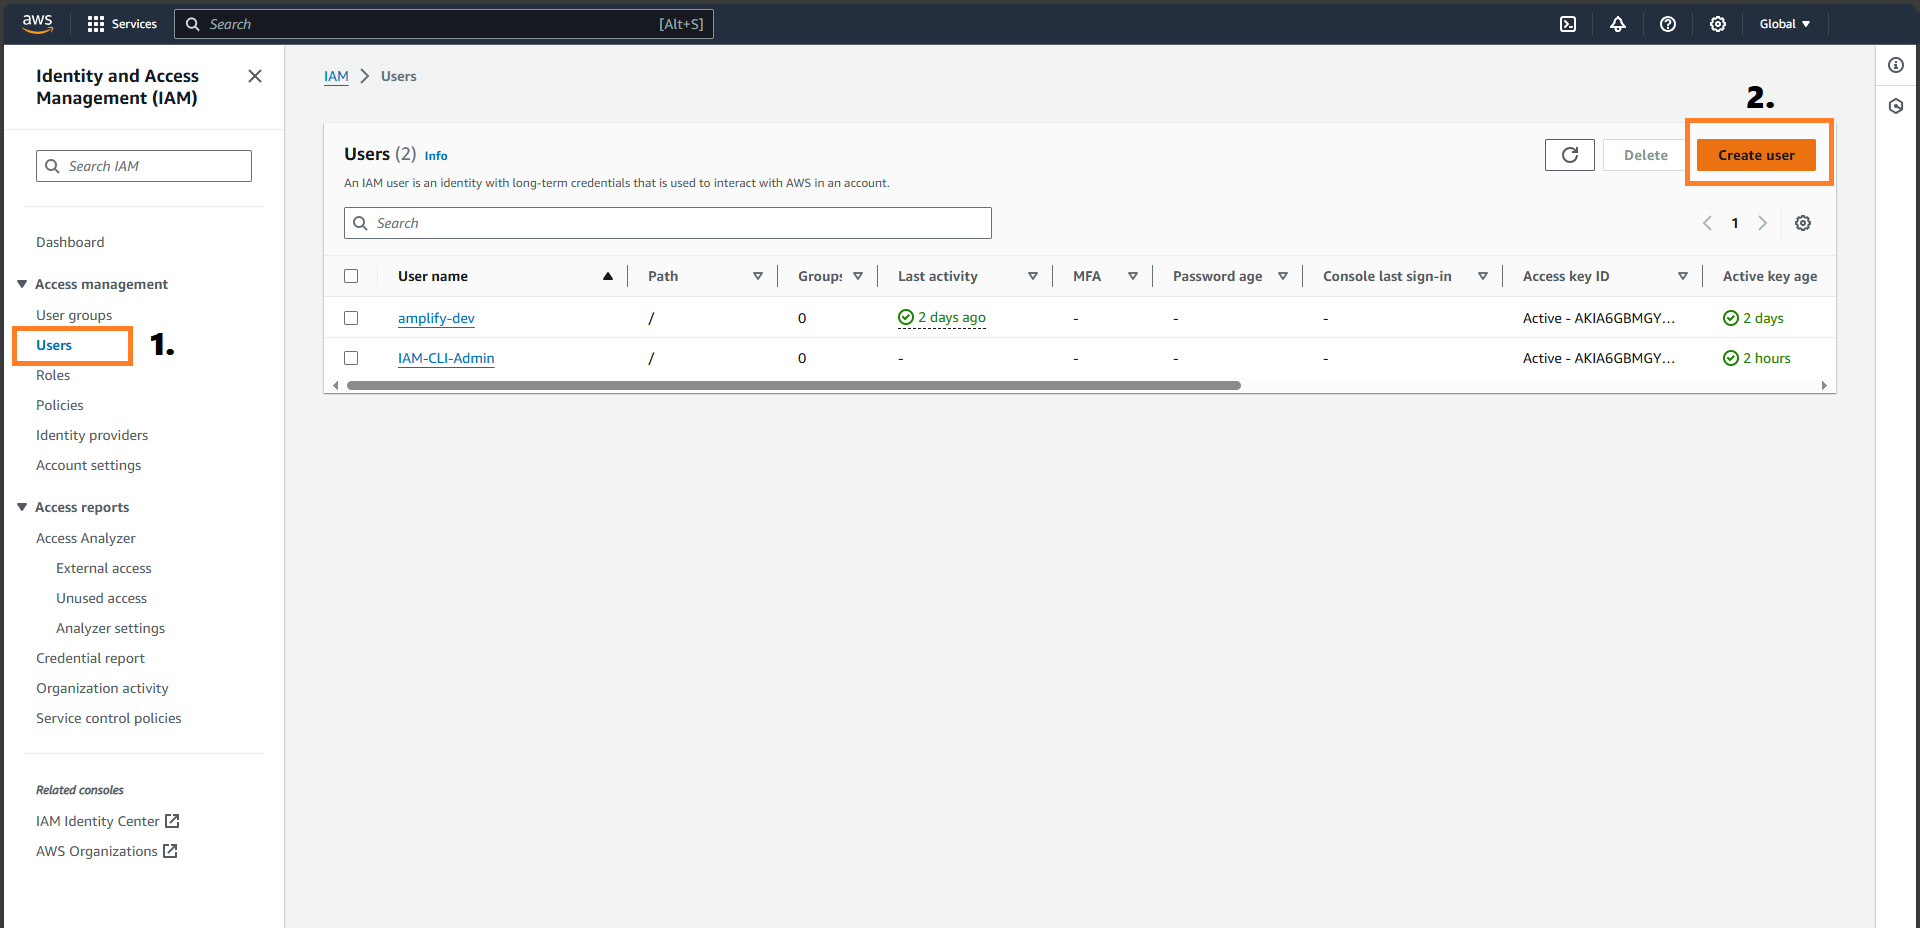The image size is (1920, 928).
Task: Open the IAM-CLI-Admin user link
Action: 446,358
